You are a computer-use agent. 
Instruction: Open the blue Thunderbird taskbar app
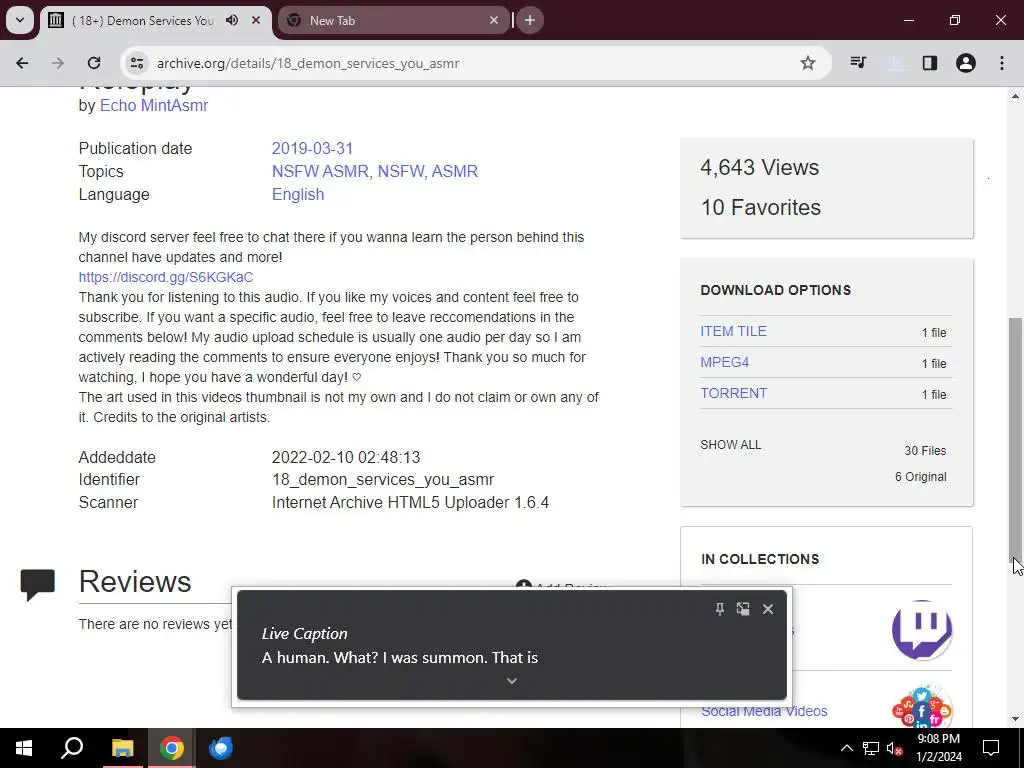click(221, 748)
